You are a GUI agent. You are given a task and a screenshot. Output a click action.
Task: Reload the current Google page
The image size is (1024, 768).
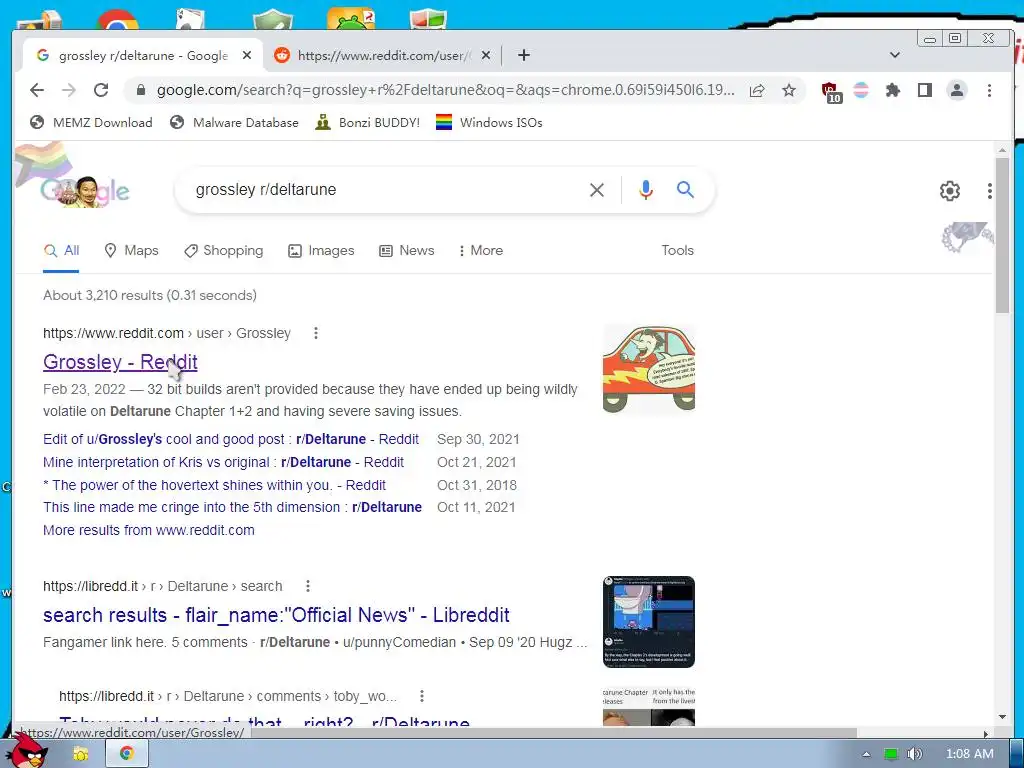tap(101, 90)
